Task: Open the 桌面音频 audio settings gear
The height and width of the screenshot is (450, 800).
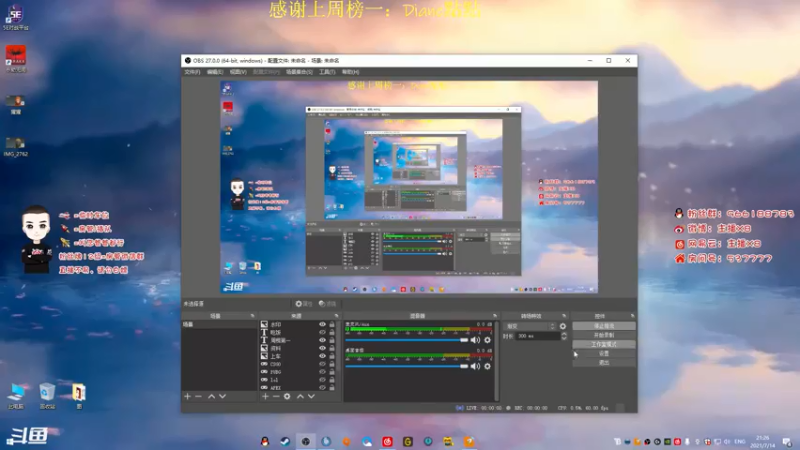Action: tap(488, 366)
